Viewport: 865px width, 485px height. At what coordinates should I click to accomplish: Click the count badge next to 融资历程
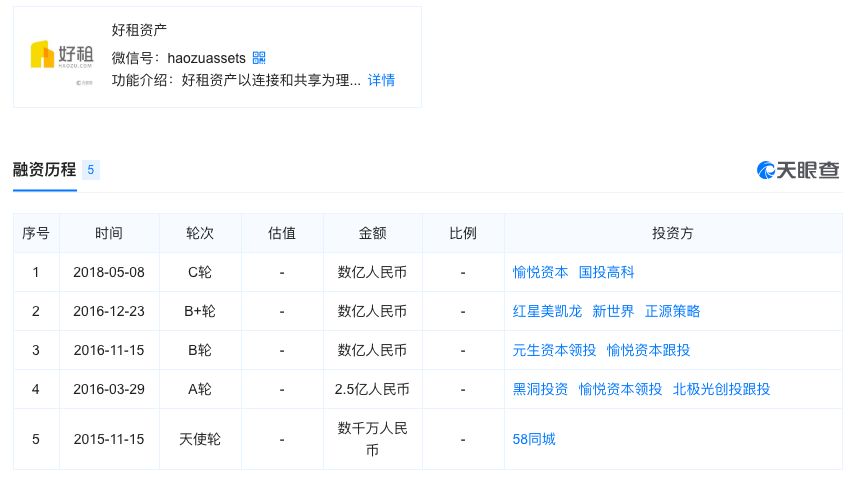coord(90,170)
